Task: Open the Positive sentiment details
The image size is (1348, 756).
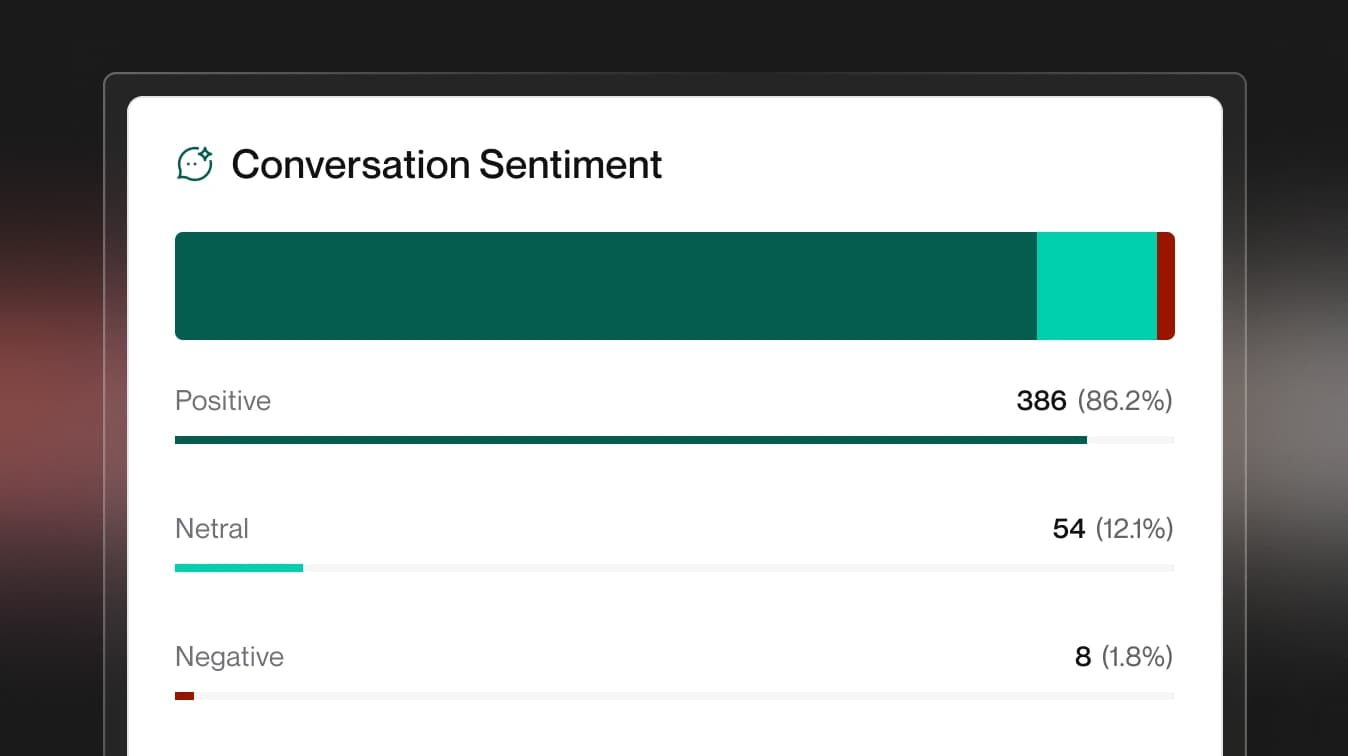Action: click(x=223, y=400)
